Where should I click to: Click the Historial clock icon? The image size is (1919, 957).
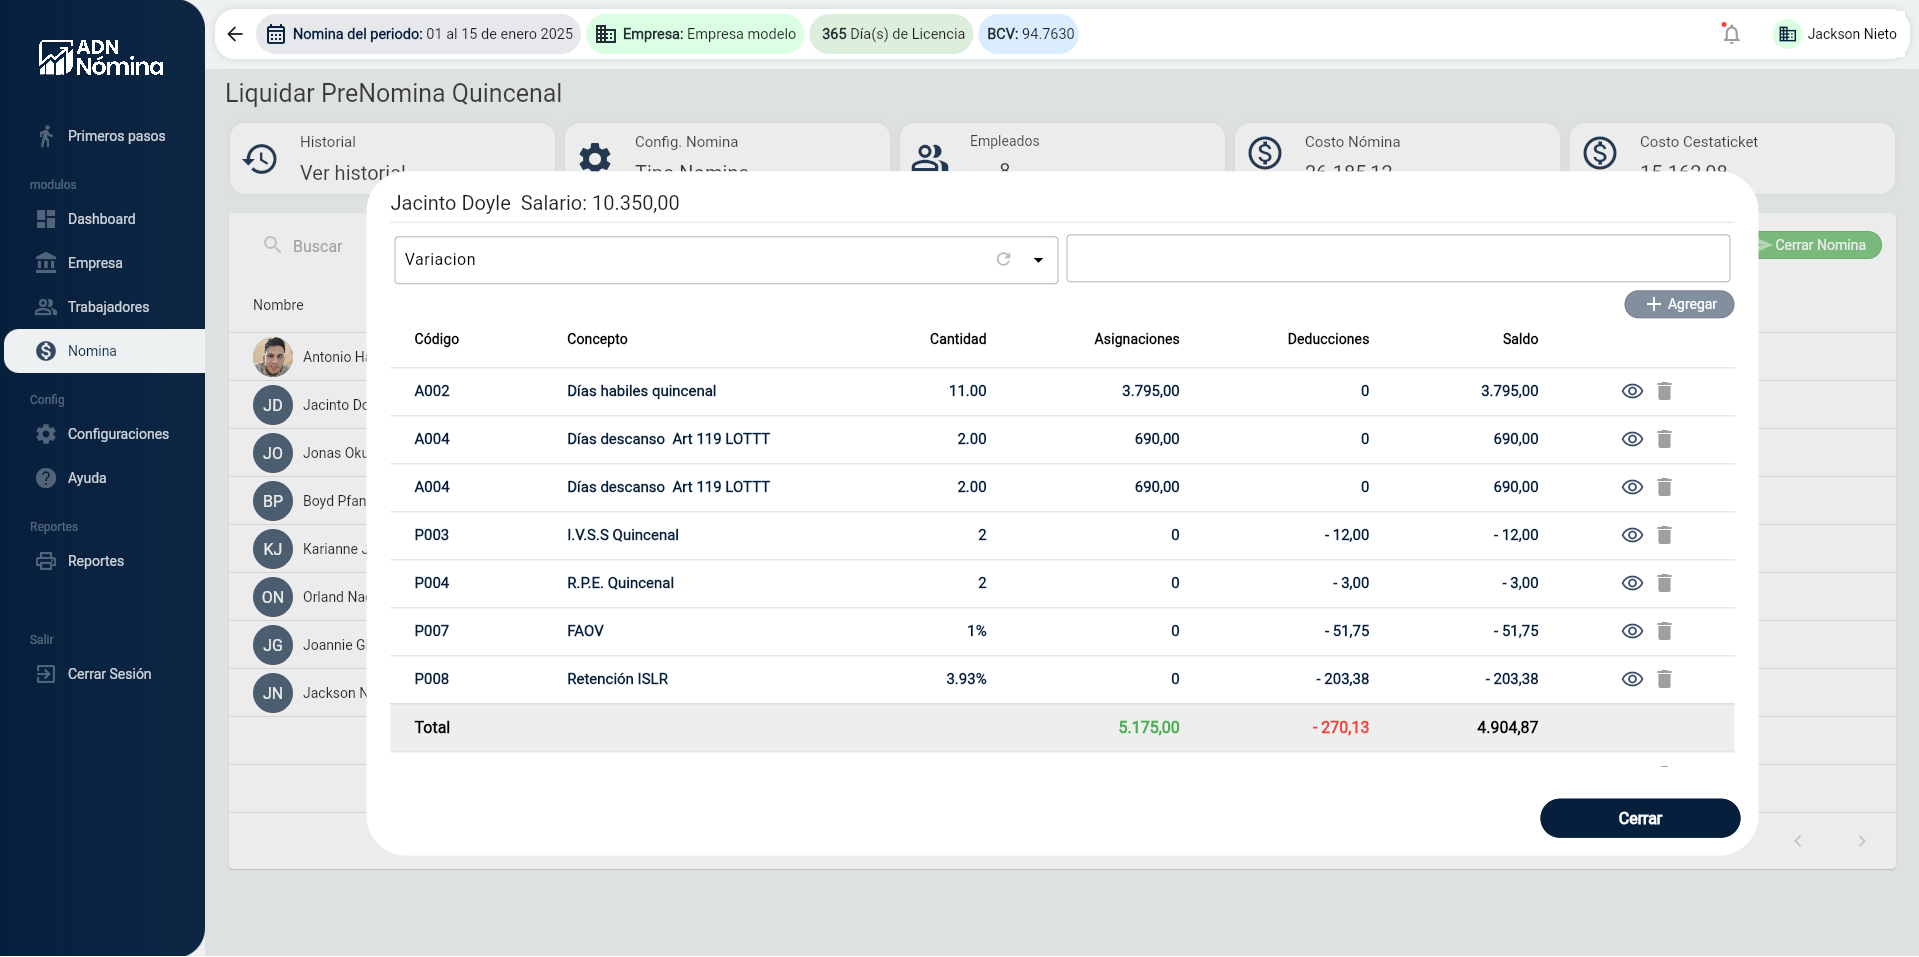260,158
